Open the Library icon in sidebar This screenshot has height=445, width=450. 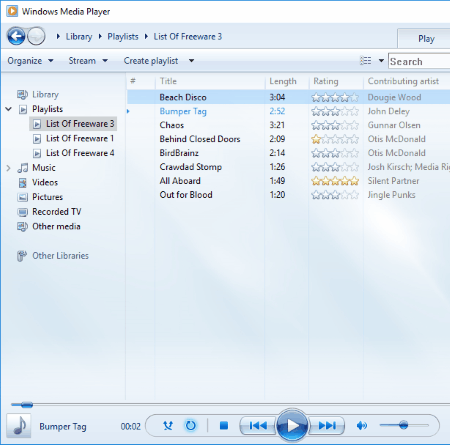[x=22, y=95]
